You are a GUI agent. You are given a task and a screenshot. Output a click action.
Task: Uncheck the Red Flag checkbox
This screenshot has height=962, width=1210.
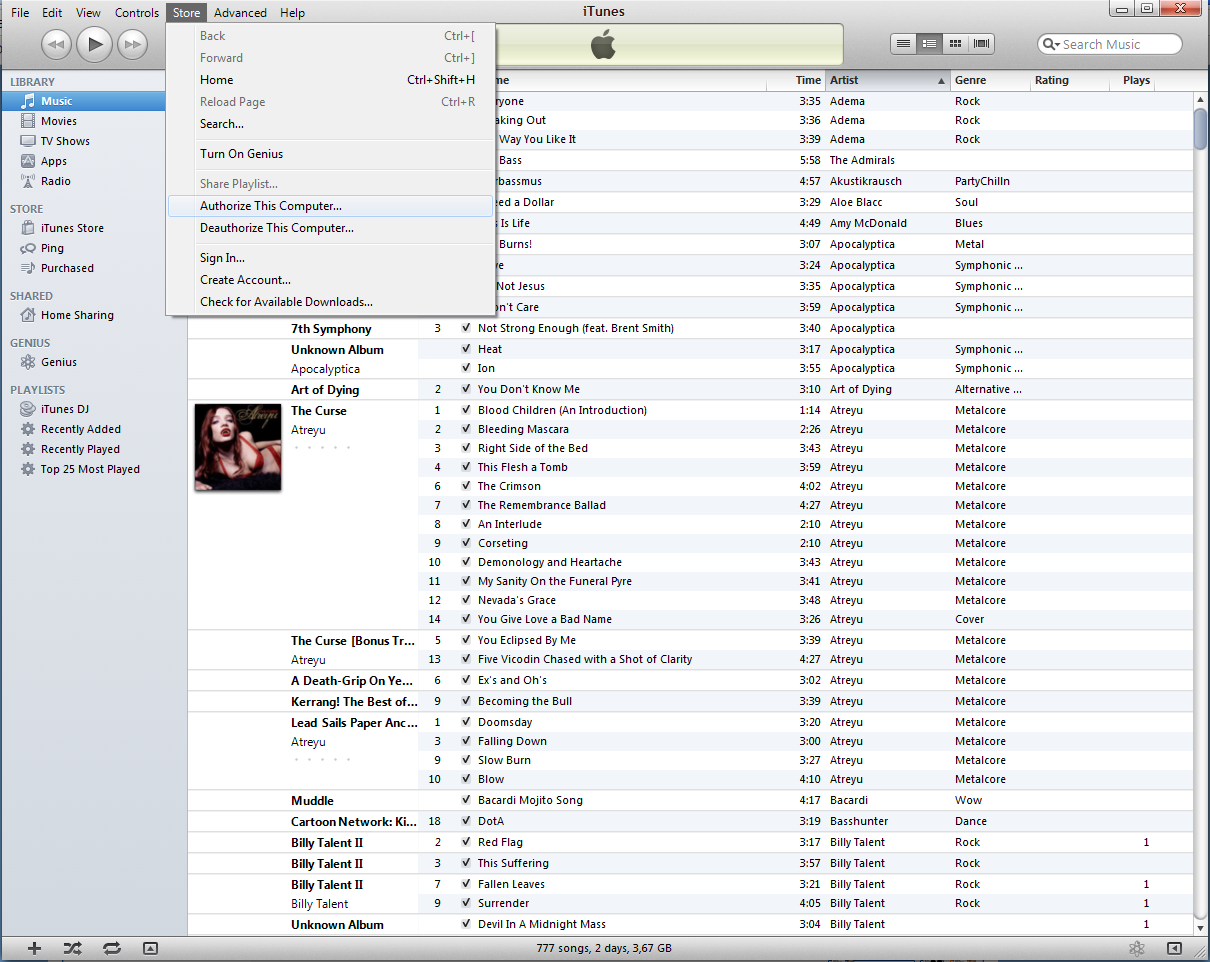(x=466, y=842)
